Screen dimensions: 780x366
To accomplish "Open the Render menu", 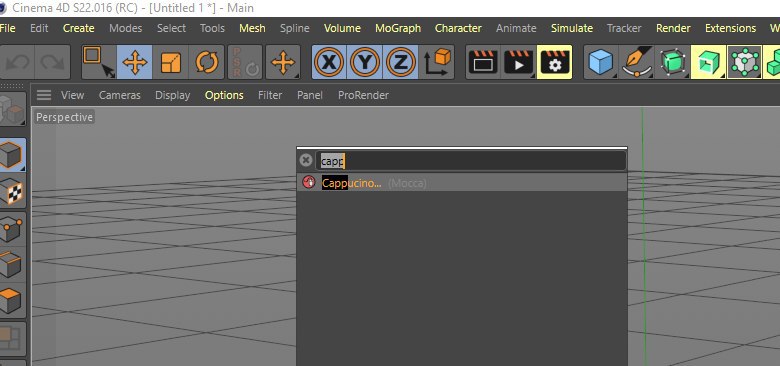I will click(673, 28).
